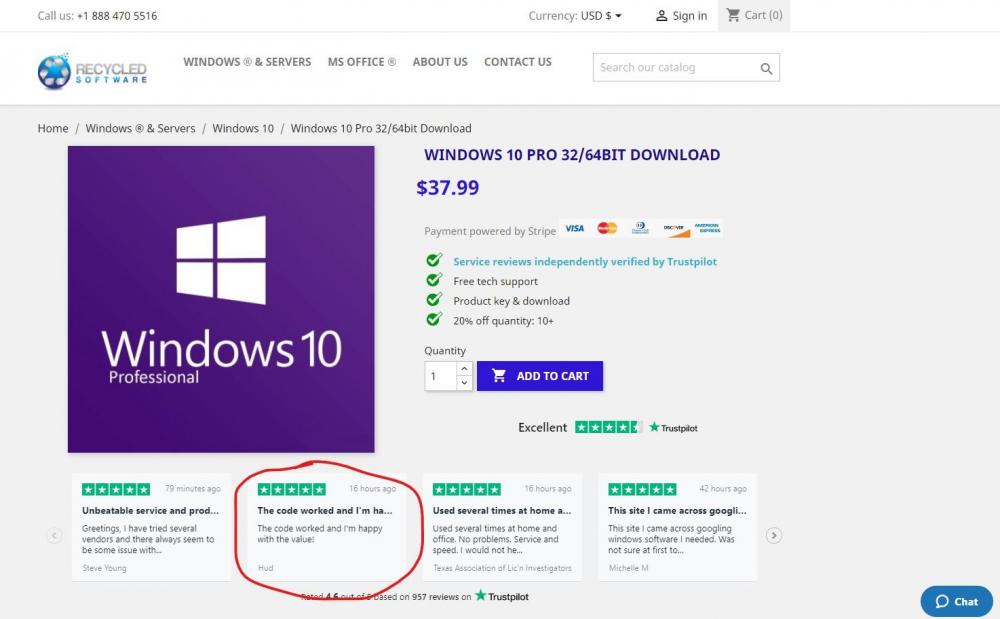Click Trustpilot logo under review count
Screen dimensions: 1000x619
coord(502,596)
